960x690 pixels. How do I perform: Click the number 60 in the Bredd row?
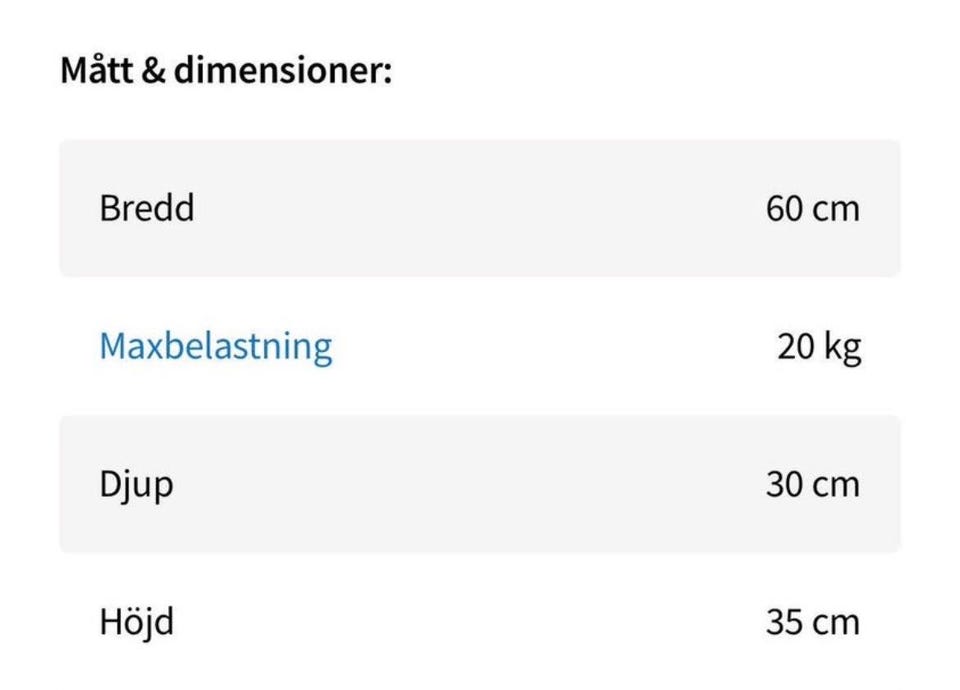click(786, 209)
